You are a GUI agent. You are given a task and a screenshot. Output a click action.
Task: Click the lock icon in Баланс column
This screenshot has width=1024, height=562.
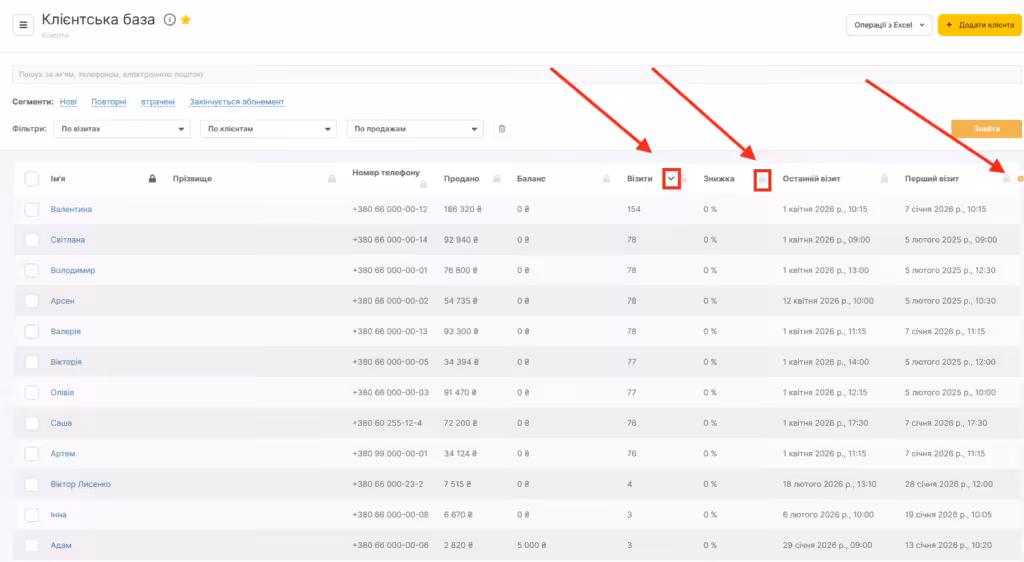[x=606, y=179]
